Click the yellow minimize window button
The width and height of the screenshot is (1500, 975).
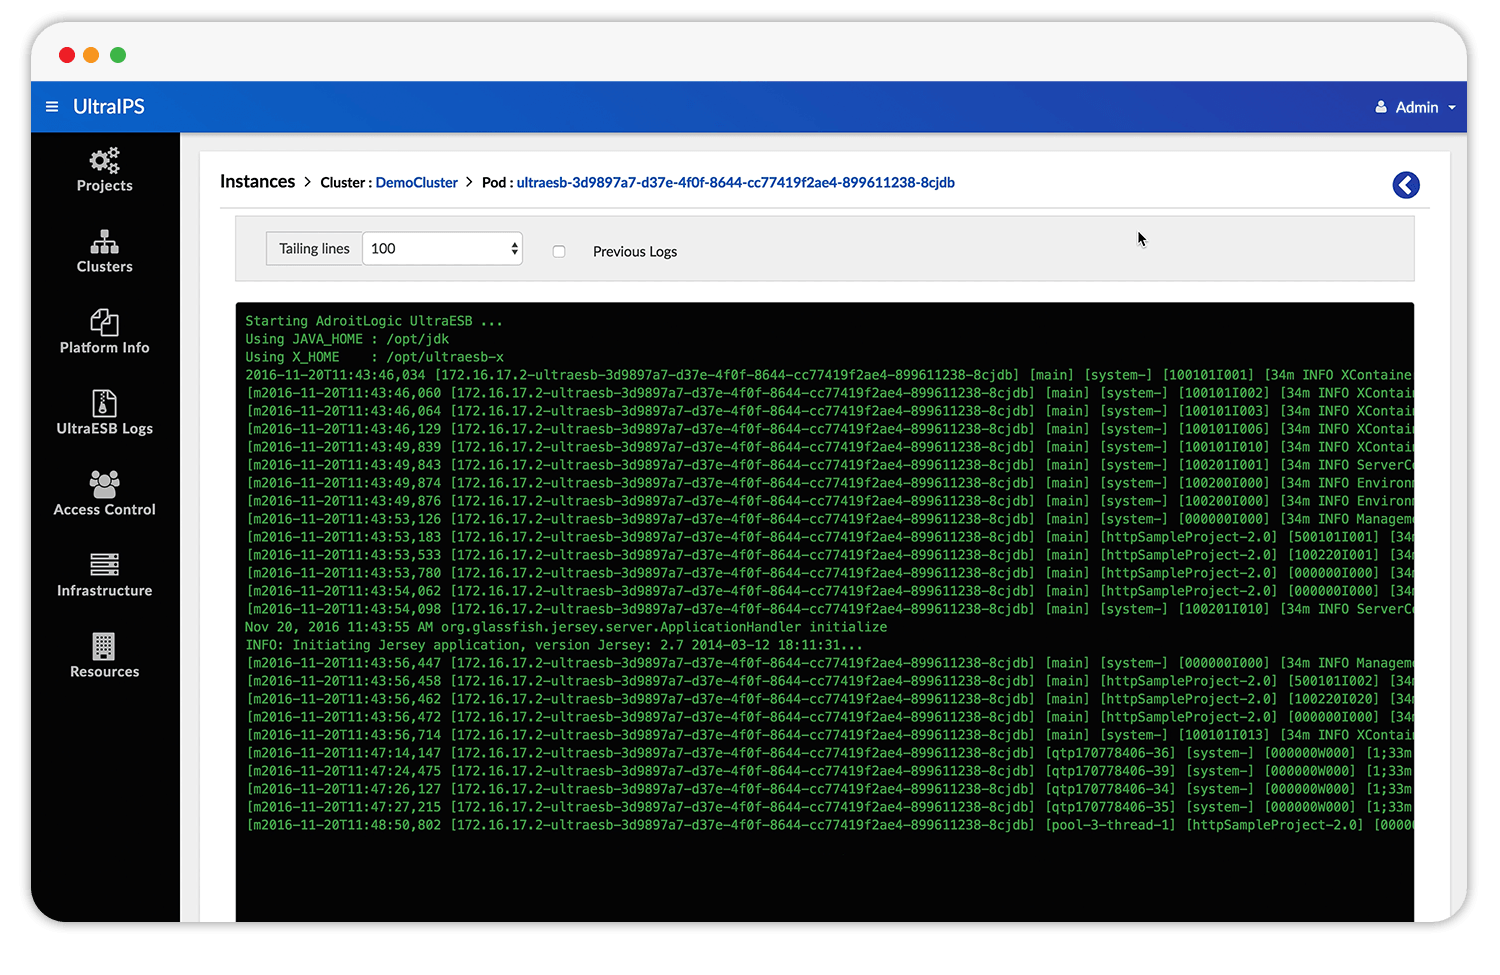[91, 55]
